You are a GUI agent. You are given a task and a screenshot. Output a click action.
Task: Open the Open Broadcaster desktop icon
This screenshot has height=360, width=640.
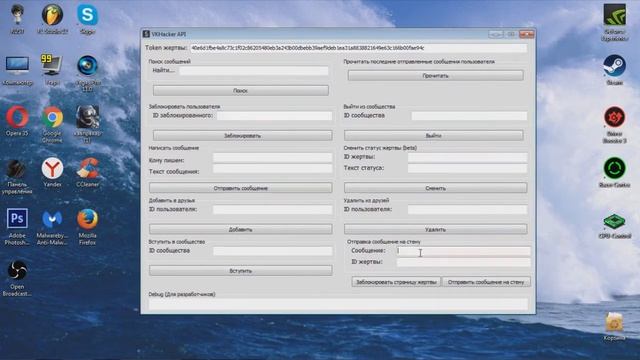click(17, 271)
